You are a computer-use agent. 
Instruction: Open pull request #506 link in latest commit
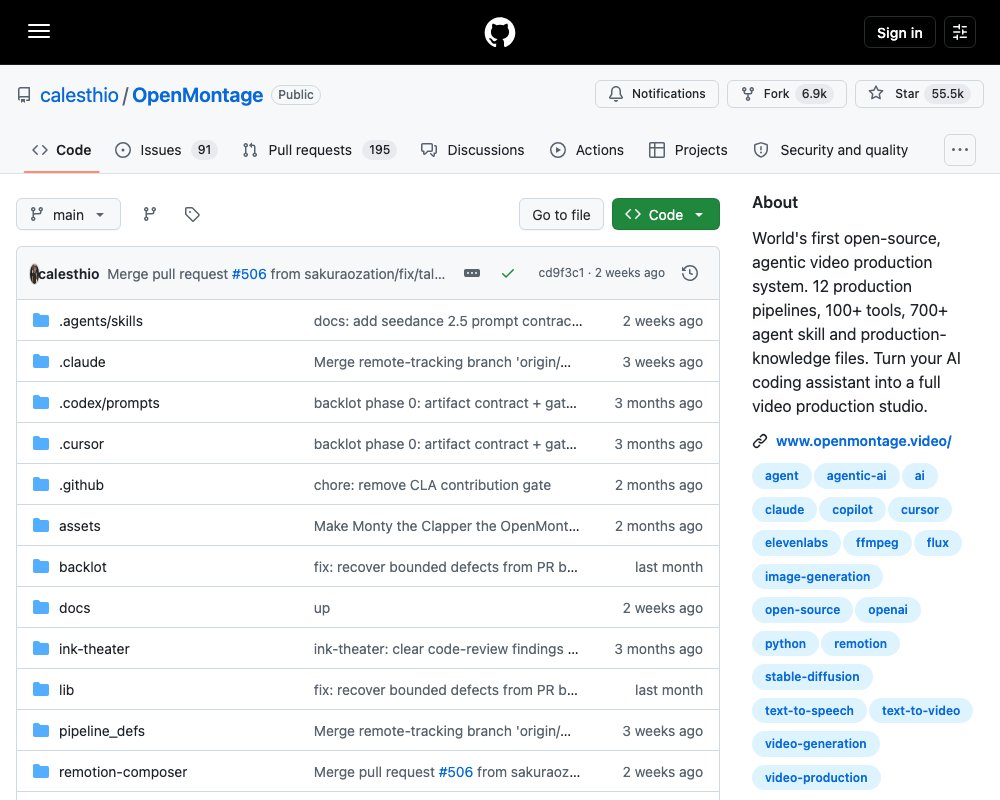[249, 274]
